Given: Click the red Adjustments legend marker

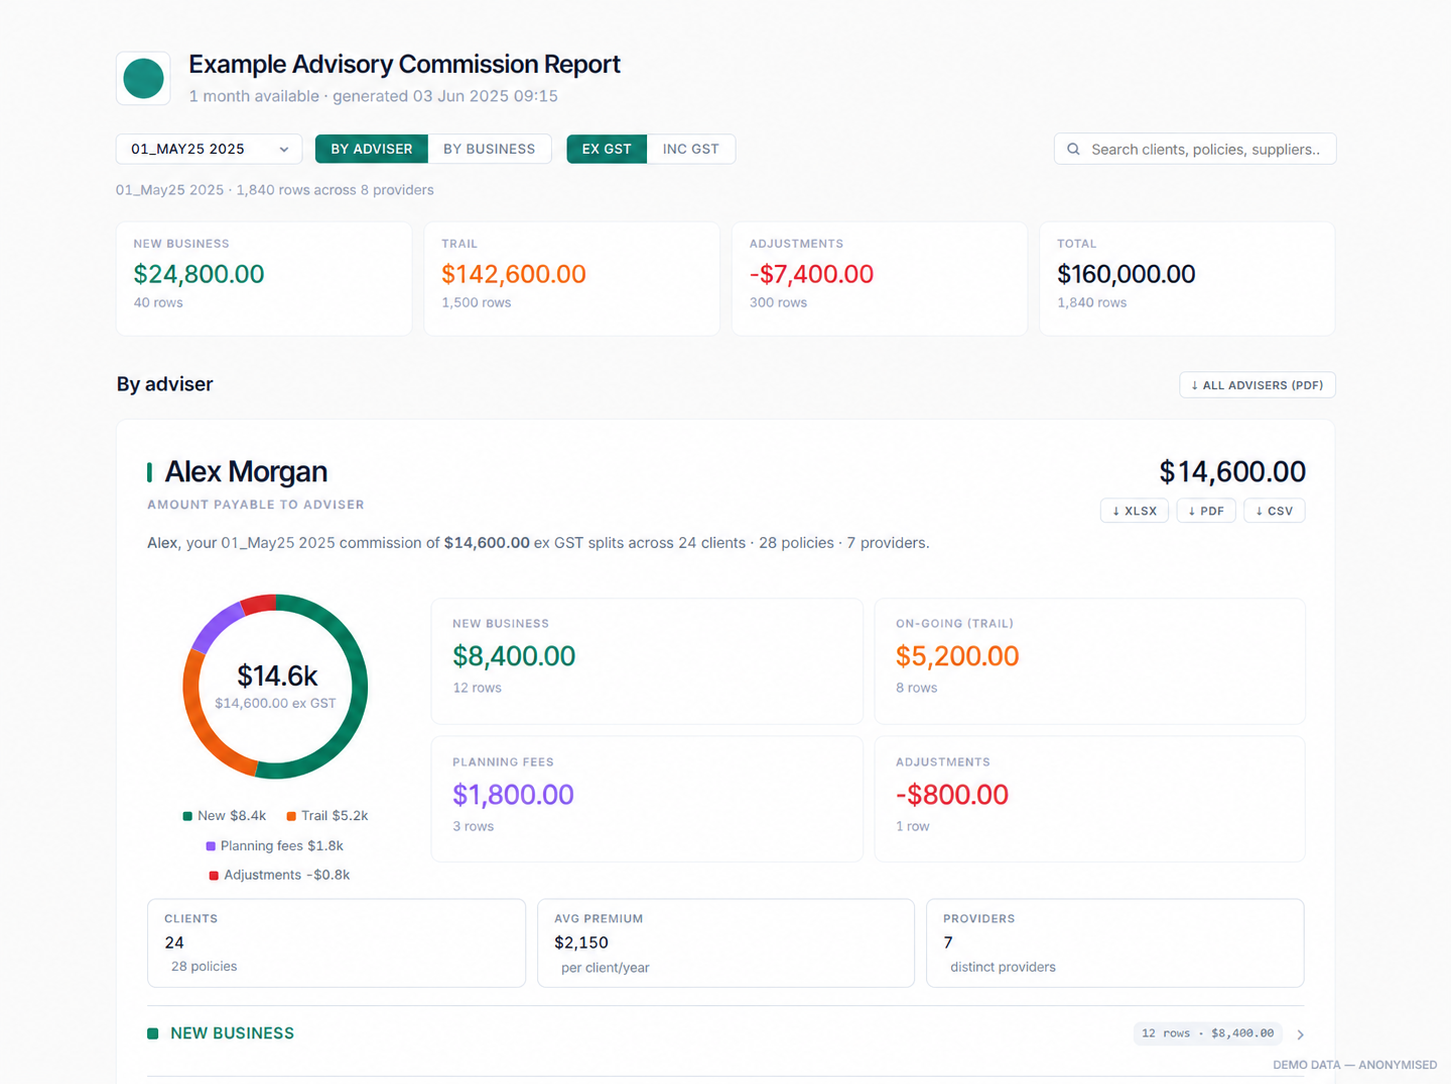Looking at the screenshot, I should pos(213,875).
